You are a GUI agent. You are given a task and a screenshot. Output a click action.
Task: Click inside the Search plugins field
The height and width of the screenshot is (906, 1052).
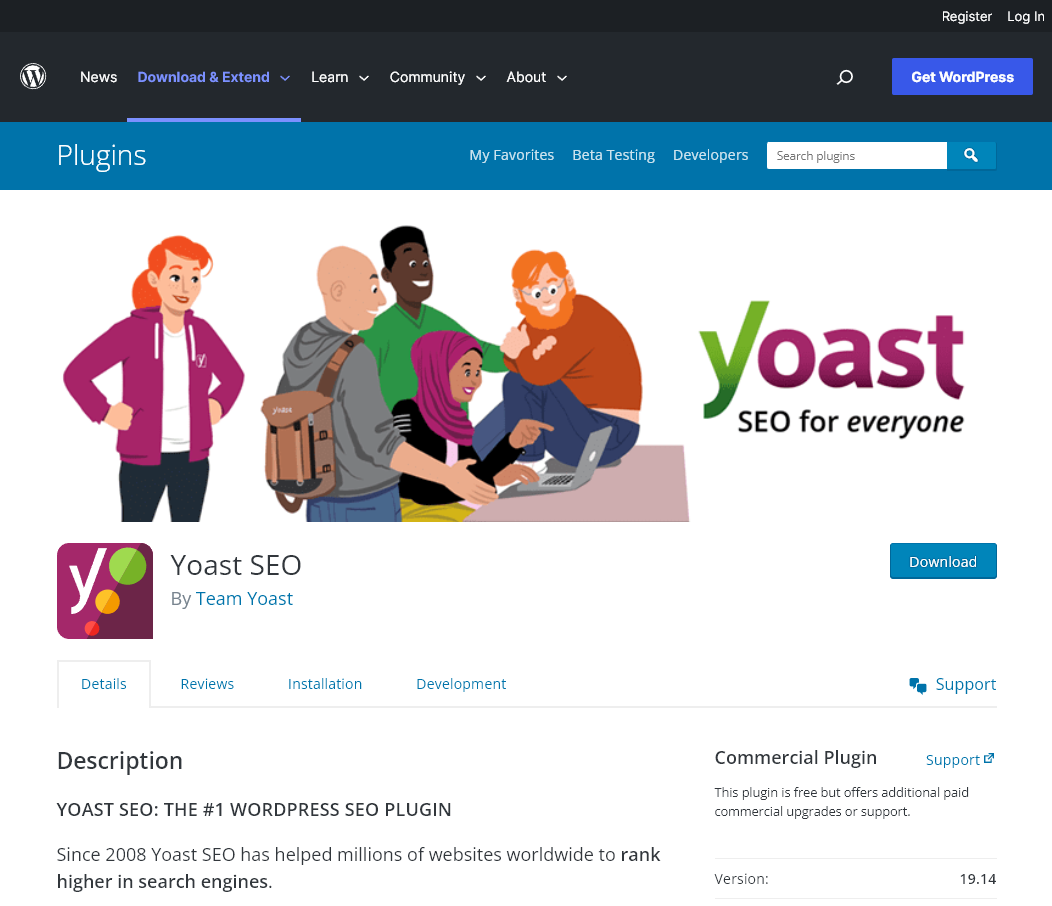(856, 155)
